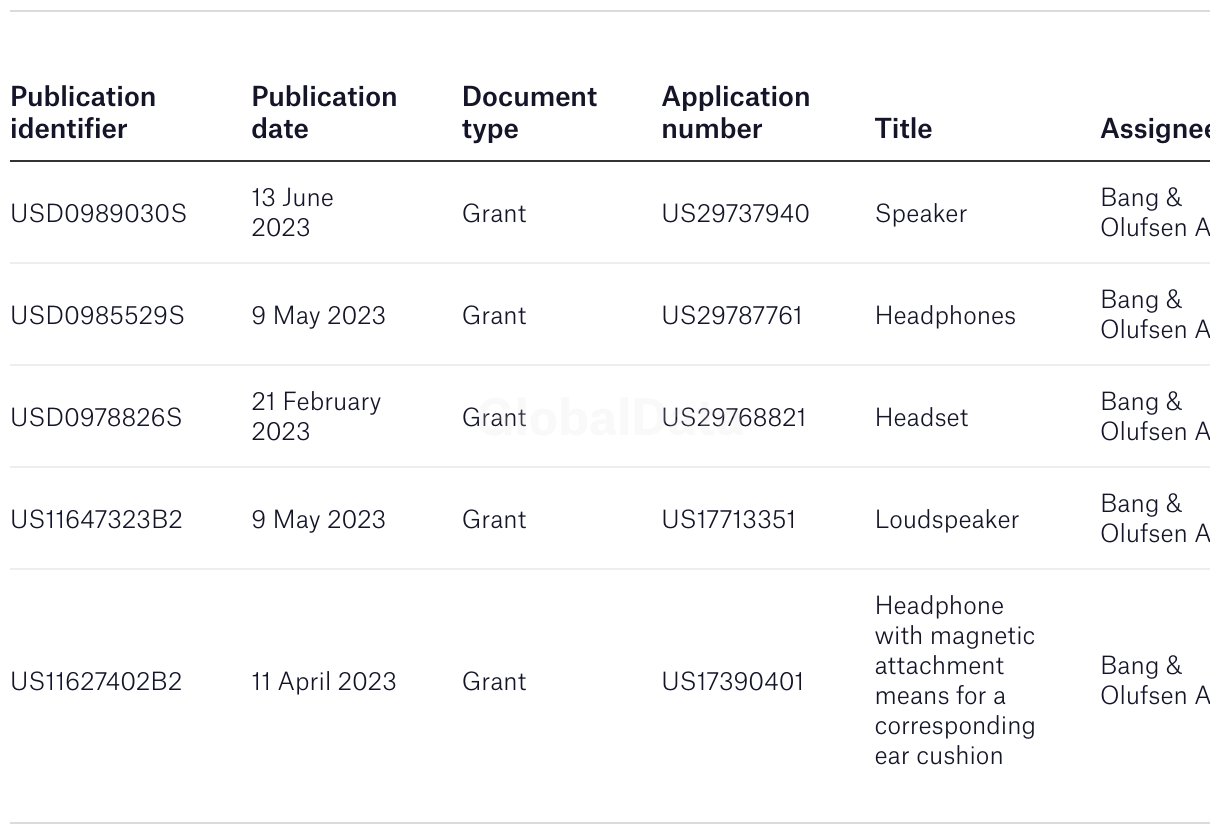Viewport: 1220px width, 834px height.
Task: Open publication US11647323B2
Action: pyautogui.click(x=96, y=520)
